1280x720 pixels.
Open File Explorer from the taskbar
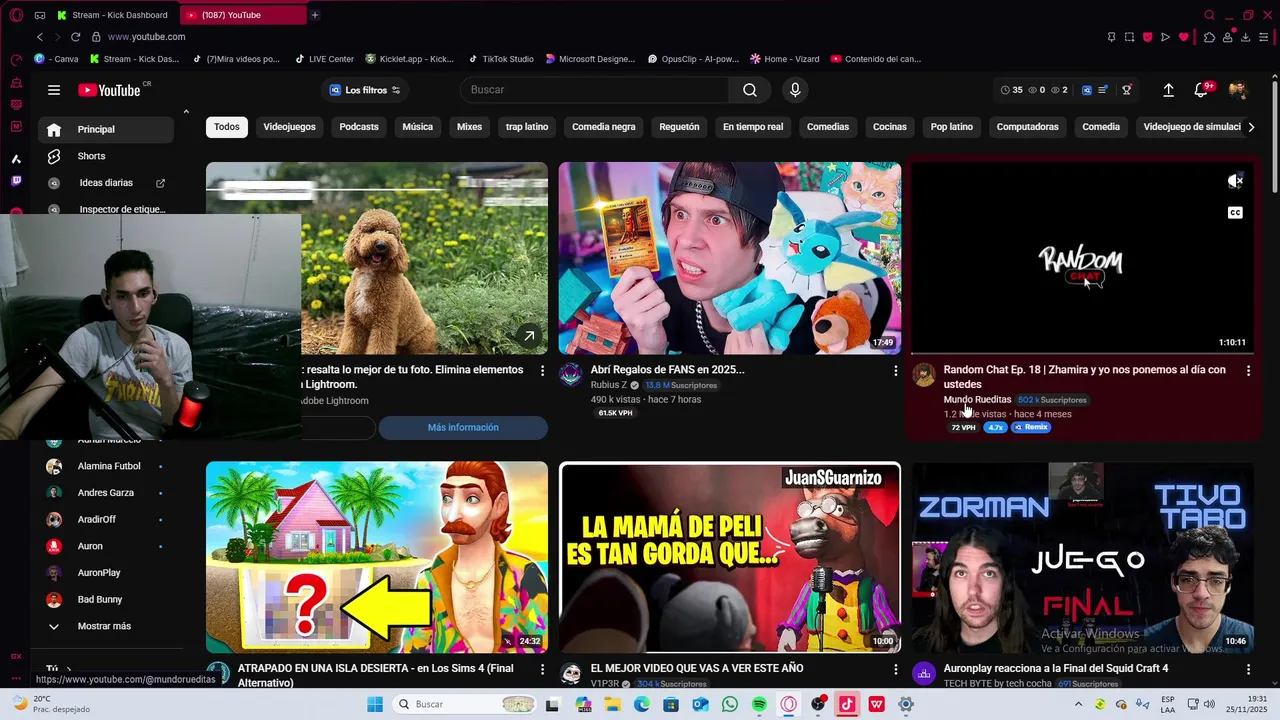(x=613, y=704)
